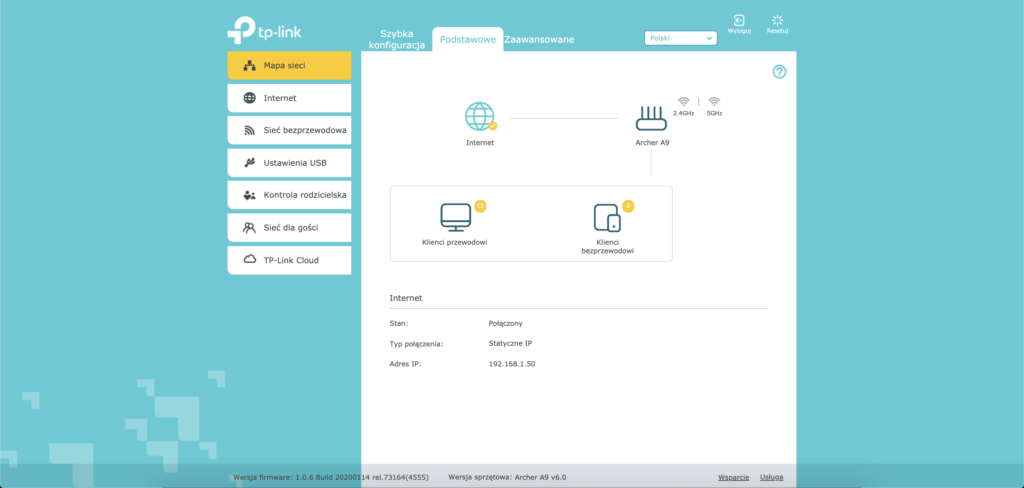The width and height of the screenshot is (1024, 488).
Task: Switch to the Zaawansowane tab
Action: click(540, 39)
